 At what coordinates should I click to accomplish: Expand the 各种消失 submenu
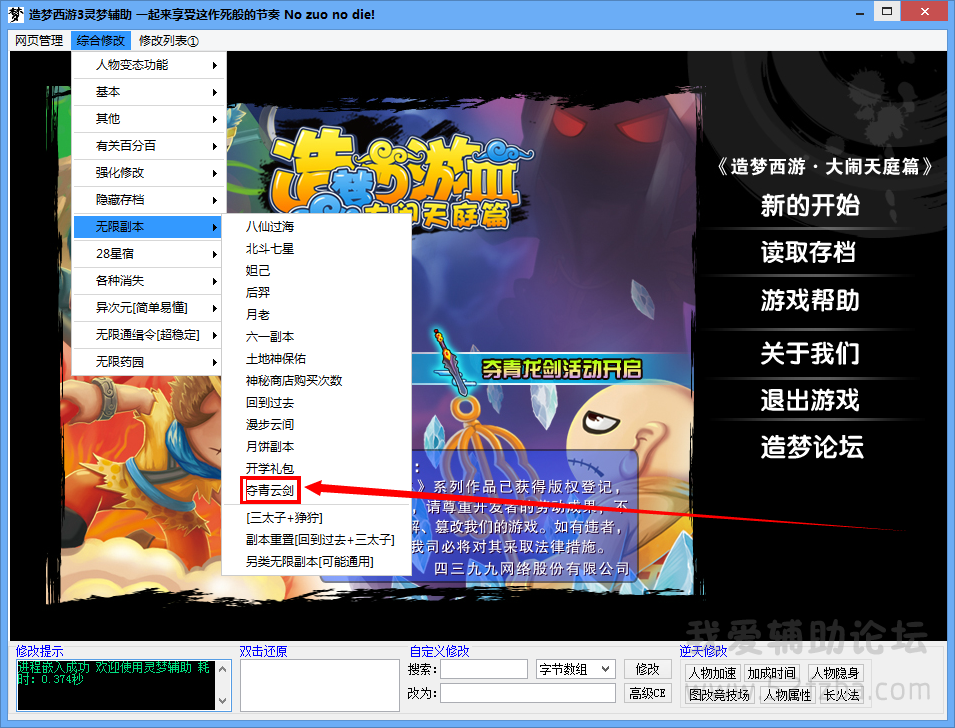coord(149,281)
